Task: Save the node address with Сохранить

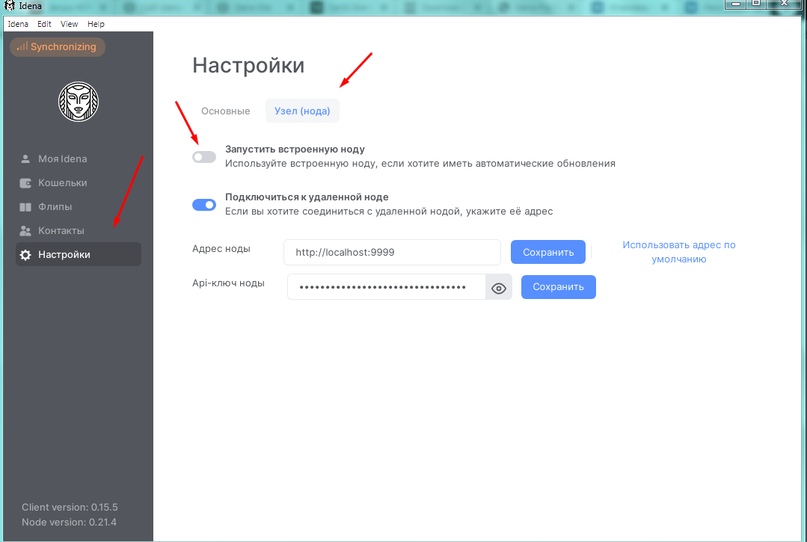Action: click(x=548, y=252)
